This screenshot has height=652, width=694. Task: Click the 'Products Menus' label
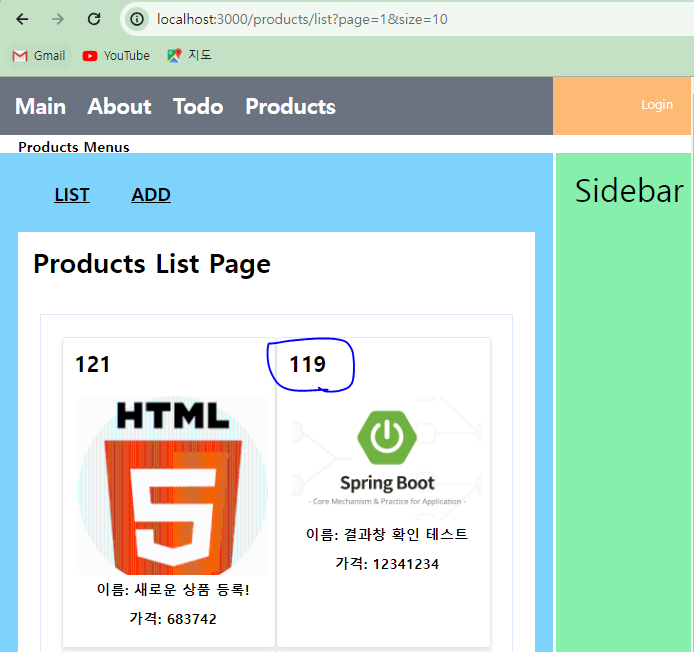click(x=74, y=147)
